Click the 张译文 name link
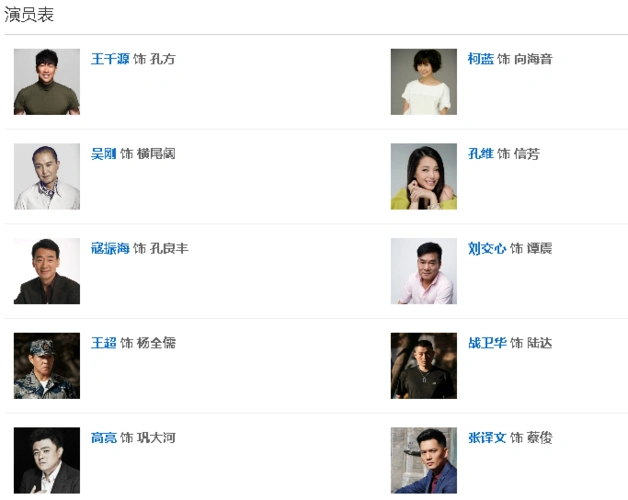 [x=487, y=438]
